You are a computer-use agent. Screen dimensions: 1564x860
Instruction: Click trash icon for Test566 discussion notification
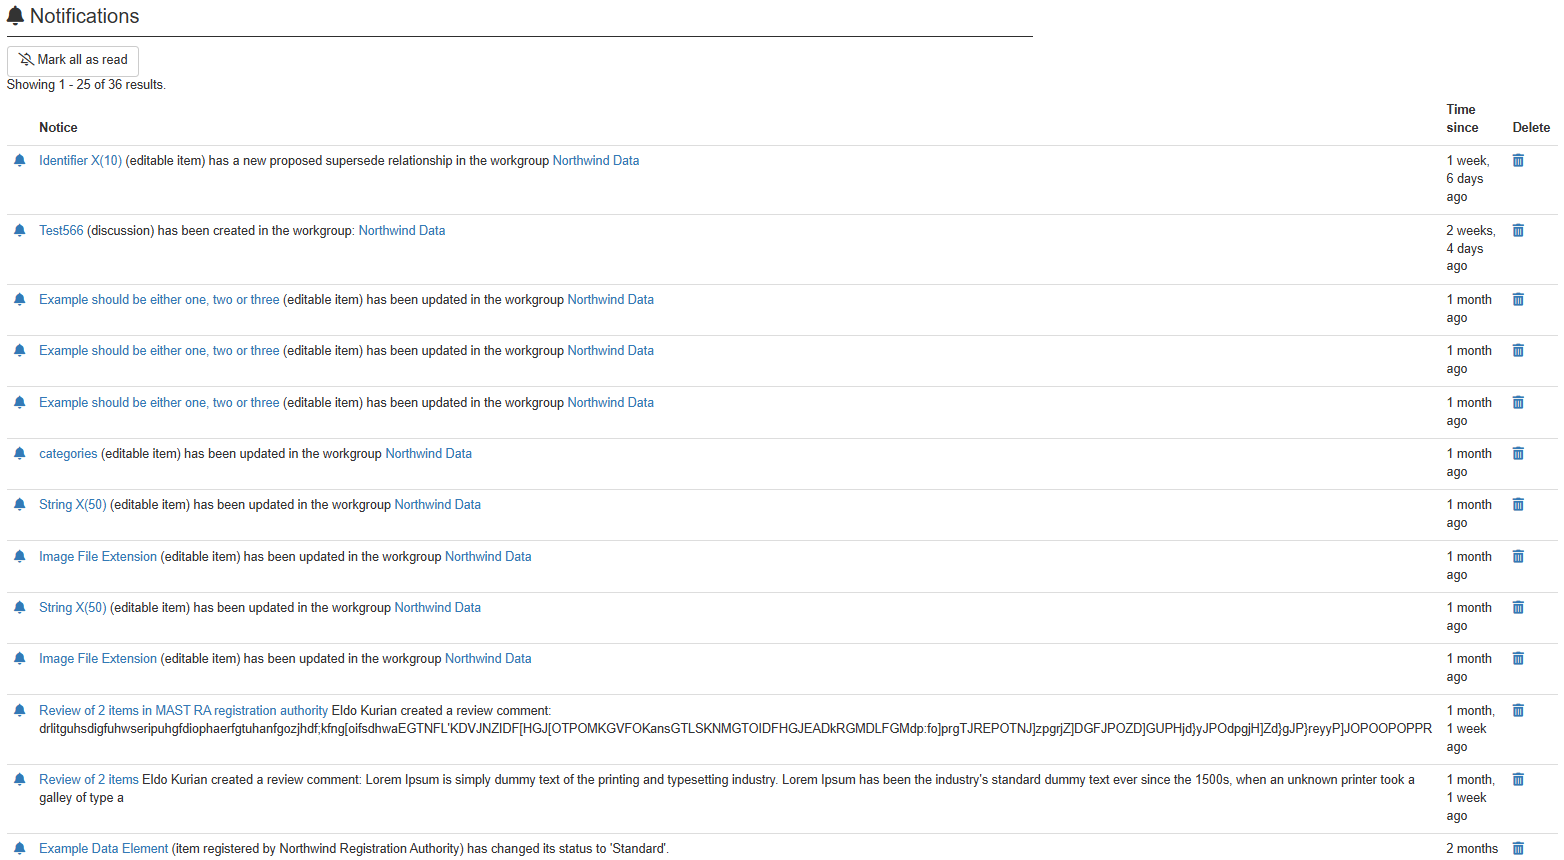click(1518, 231)
